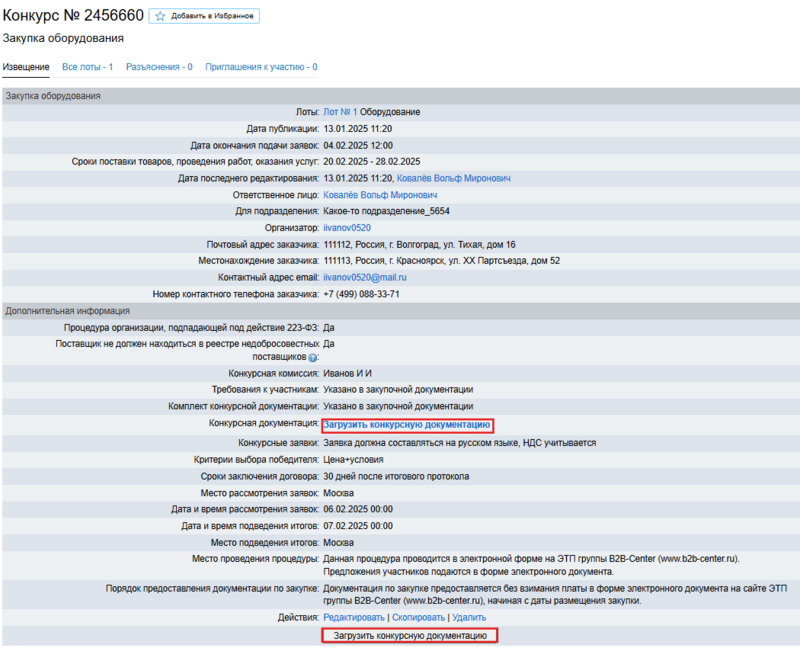800x648 pixels.
Task: Click the Редактировать action link
Action: (x=354, y=618)
